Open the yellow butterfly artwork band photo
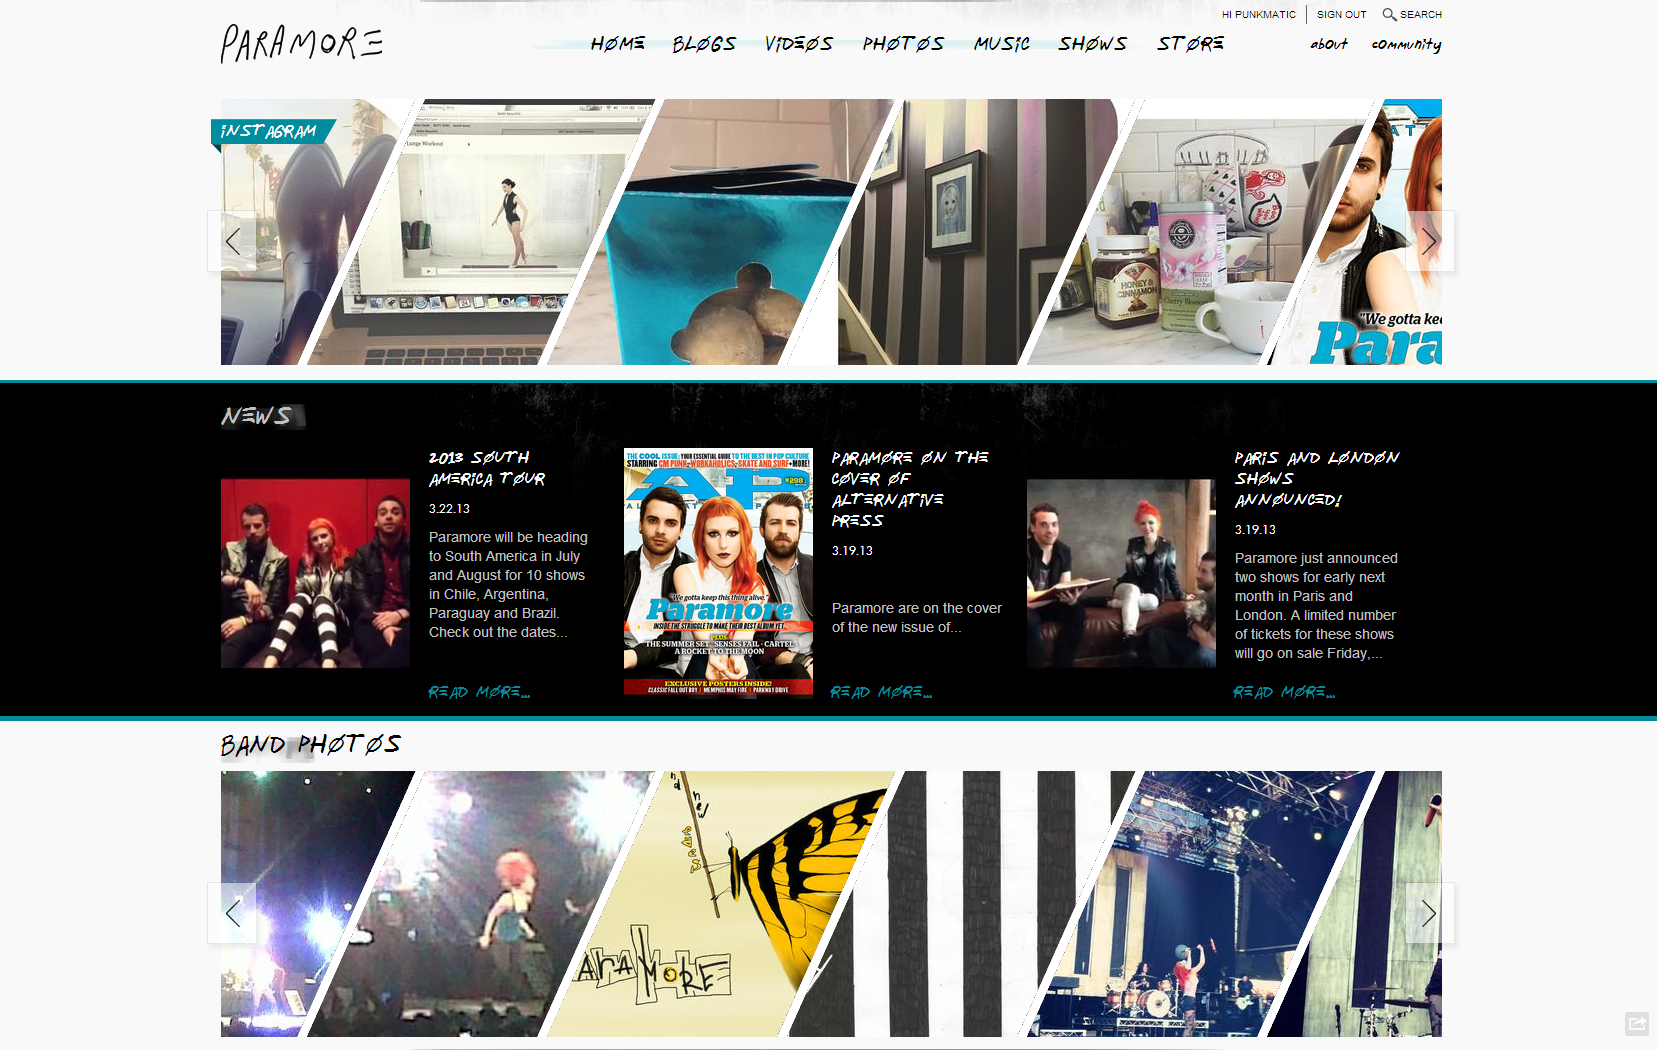1657x1050 pixels. [x=720, y=904]
